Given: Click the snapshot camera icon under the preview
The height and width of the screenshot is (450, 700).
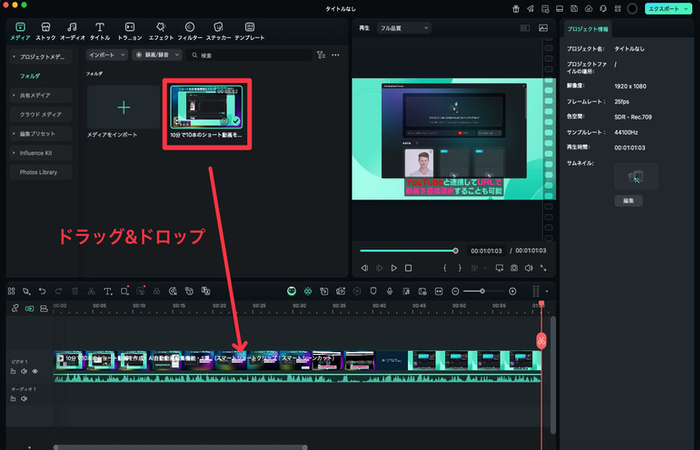Looking at the screenshot, I should [513, 268].
